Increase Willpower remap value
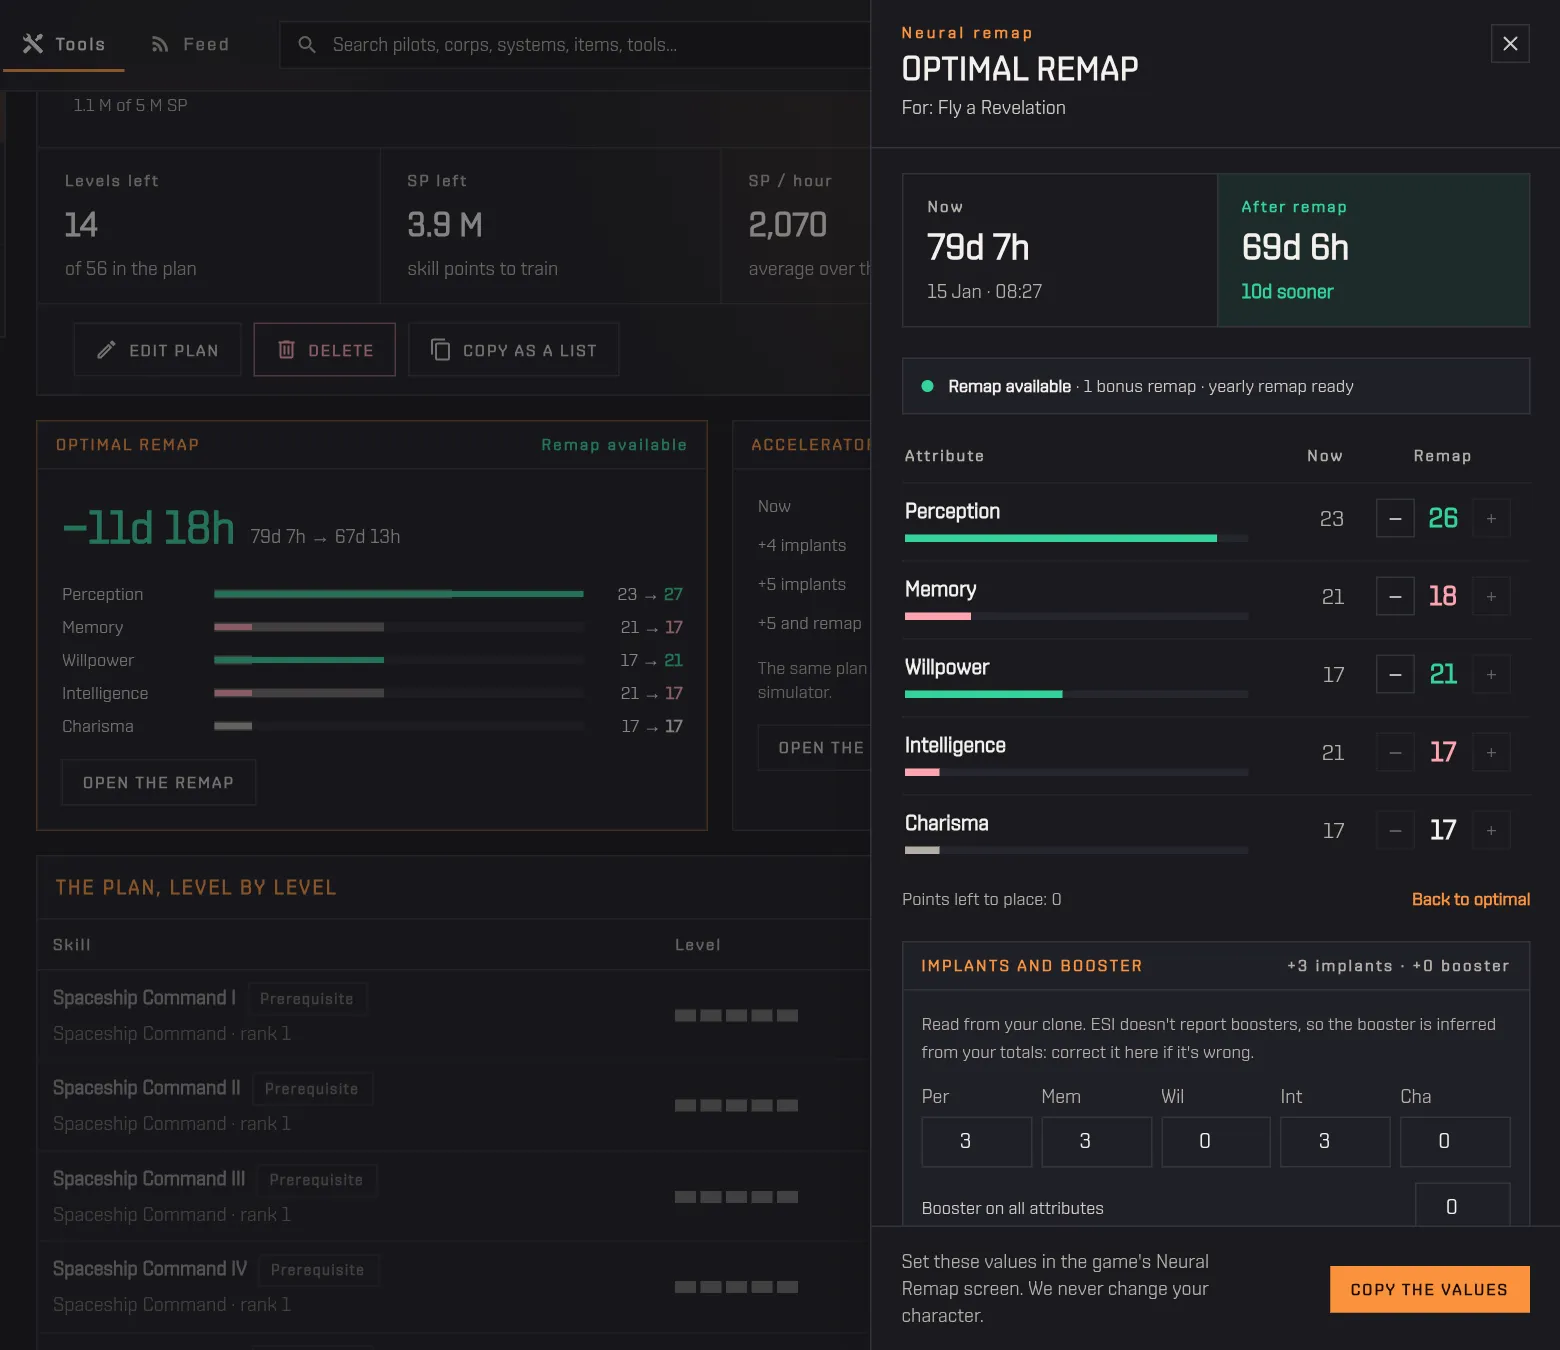Viewport: 1560px width, 1350px height. (x=1491, y=674)
